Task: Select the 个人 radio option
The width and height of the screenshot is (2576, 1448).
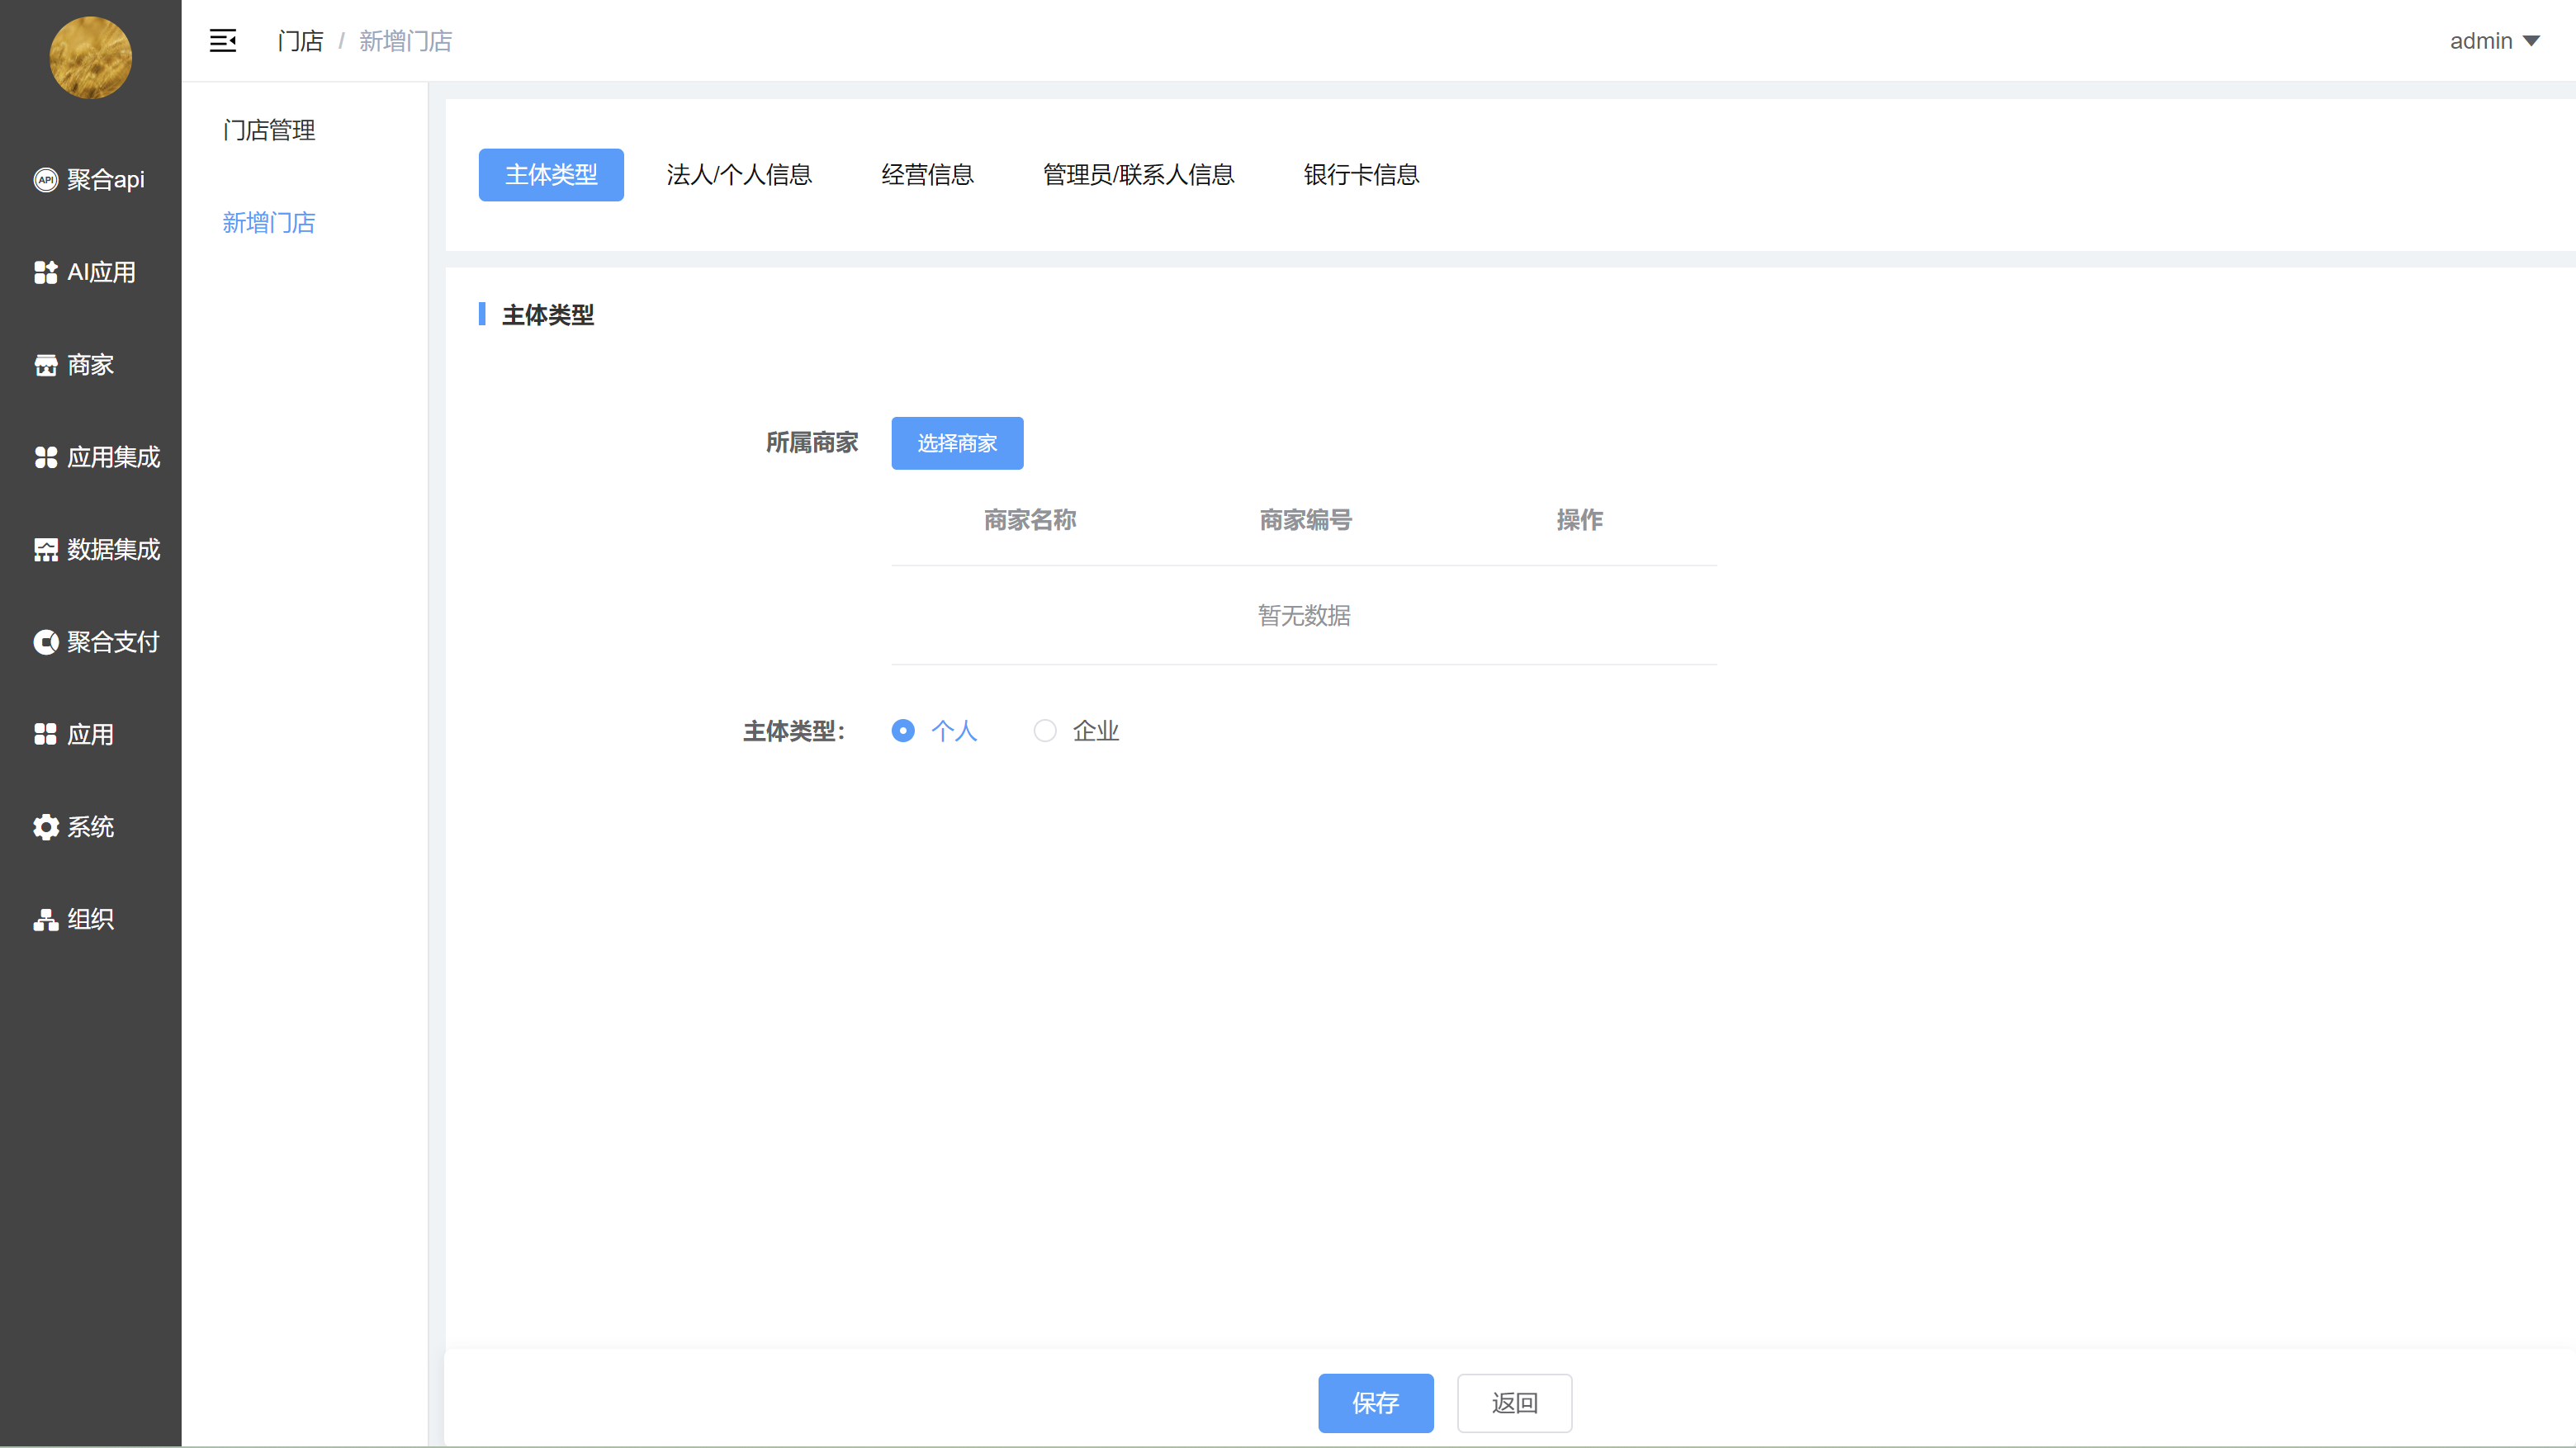Action: tap(903, 731)
